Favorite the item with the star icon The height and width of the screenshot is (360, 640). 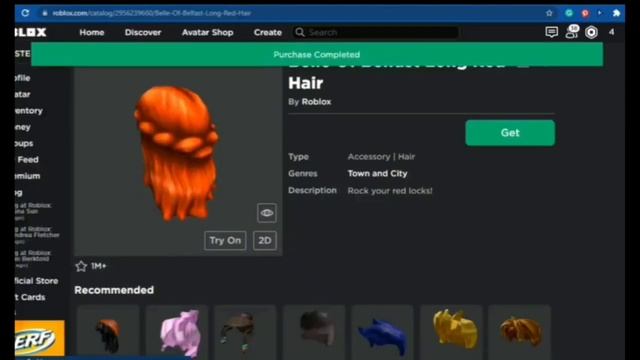tap(81, 266)
